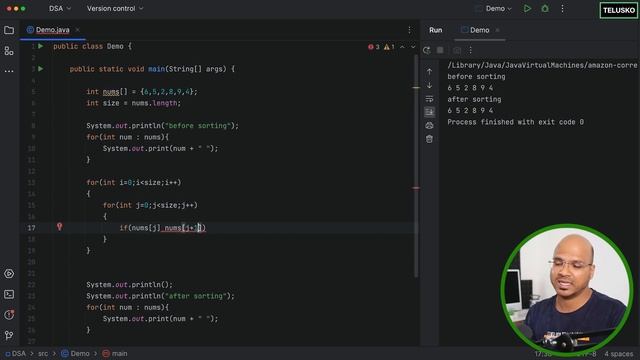Run class Demo from gutter arrow on line 1
640x360 pixels.
41,46
